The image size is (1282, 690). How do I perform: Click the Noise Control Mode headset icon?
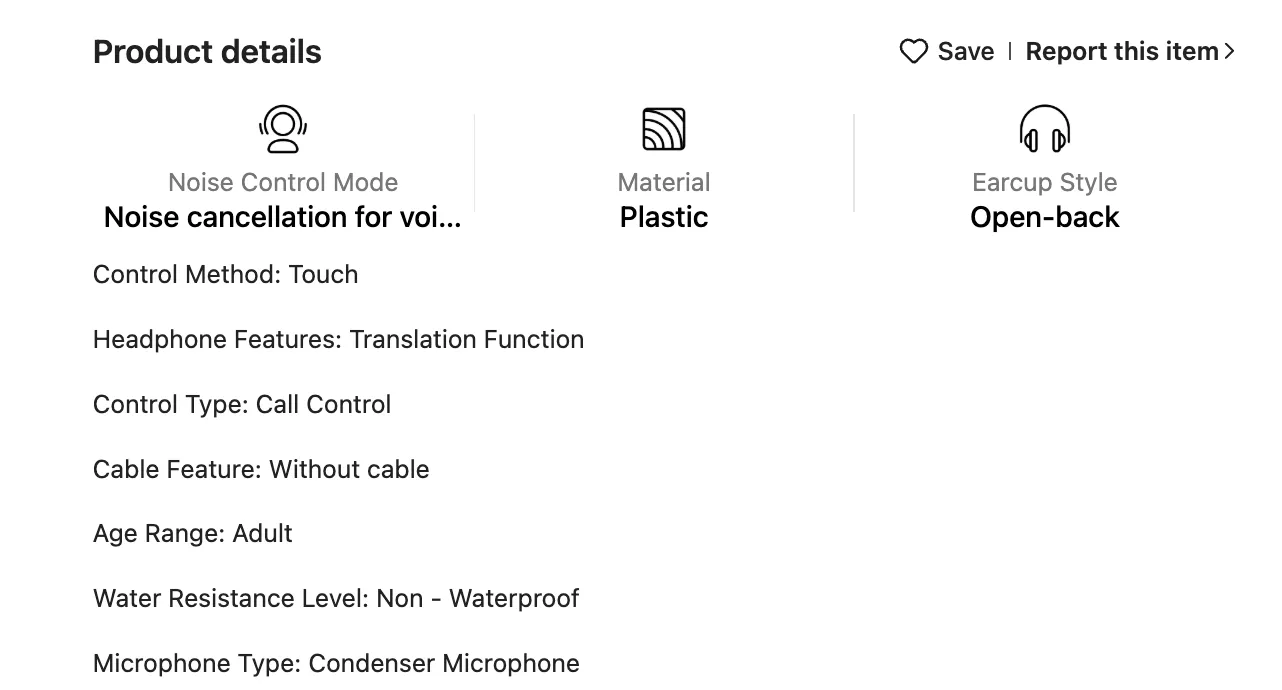click(x=283, y=129)
